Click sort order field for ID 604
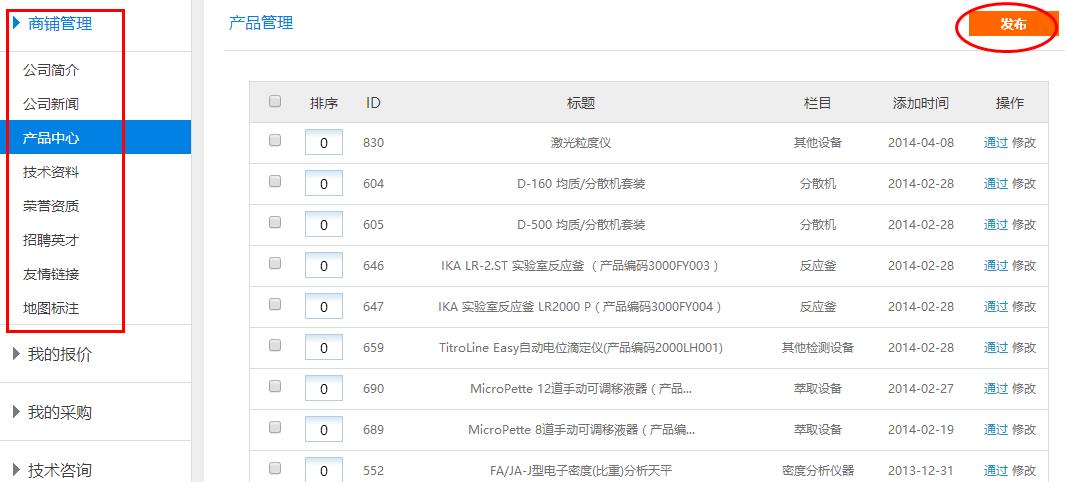1065x482 pixels. pyautogui.click(x=324, y=183)
